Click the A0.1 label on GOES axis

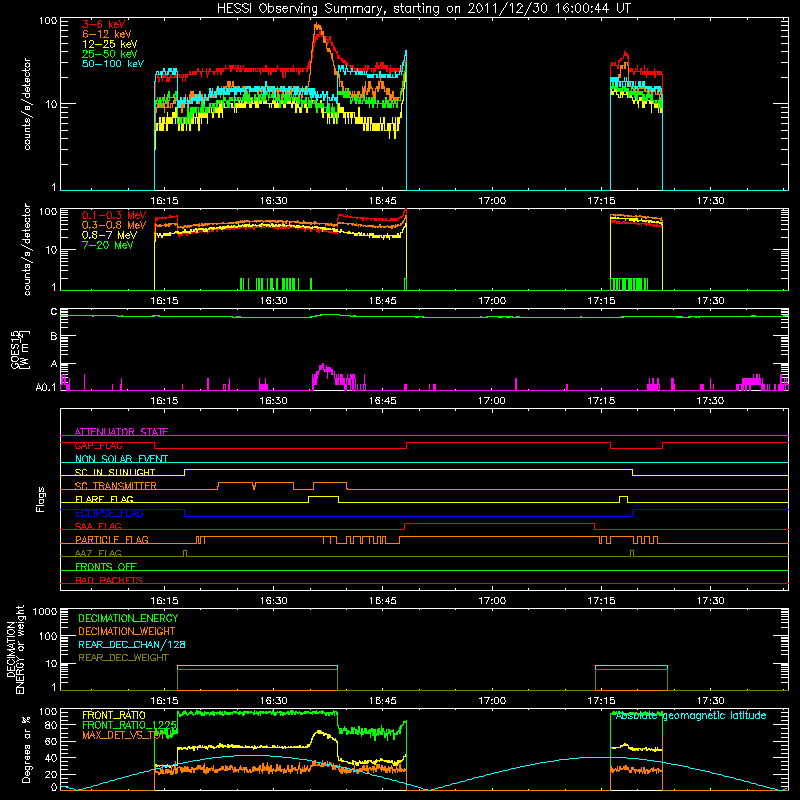click(46, 388)
